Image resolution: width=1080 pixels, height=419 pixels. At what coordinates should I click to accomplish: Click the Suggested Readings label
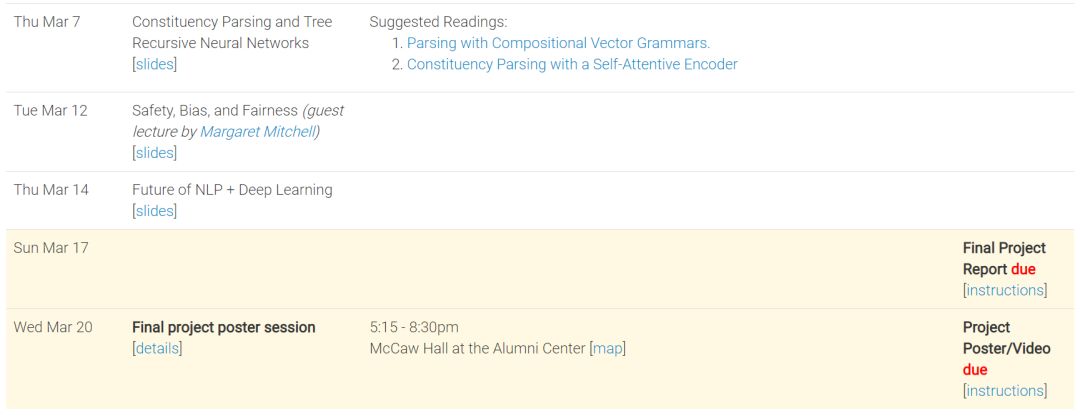coord(438,22)
